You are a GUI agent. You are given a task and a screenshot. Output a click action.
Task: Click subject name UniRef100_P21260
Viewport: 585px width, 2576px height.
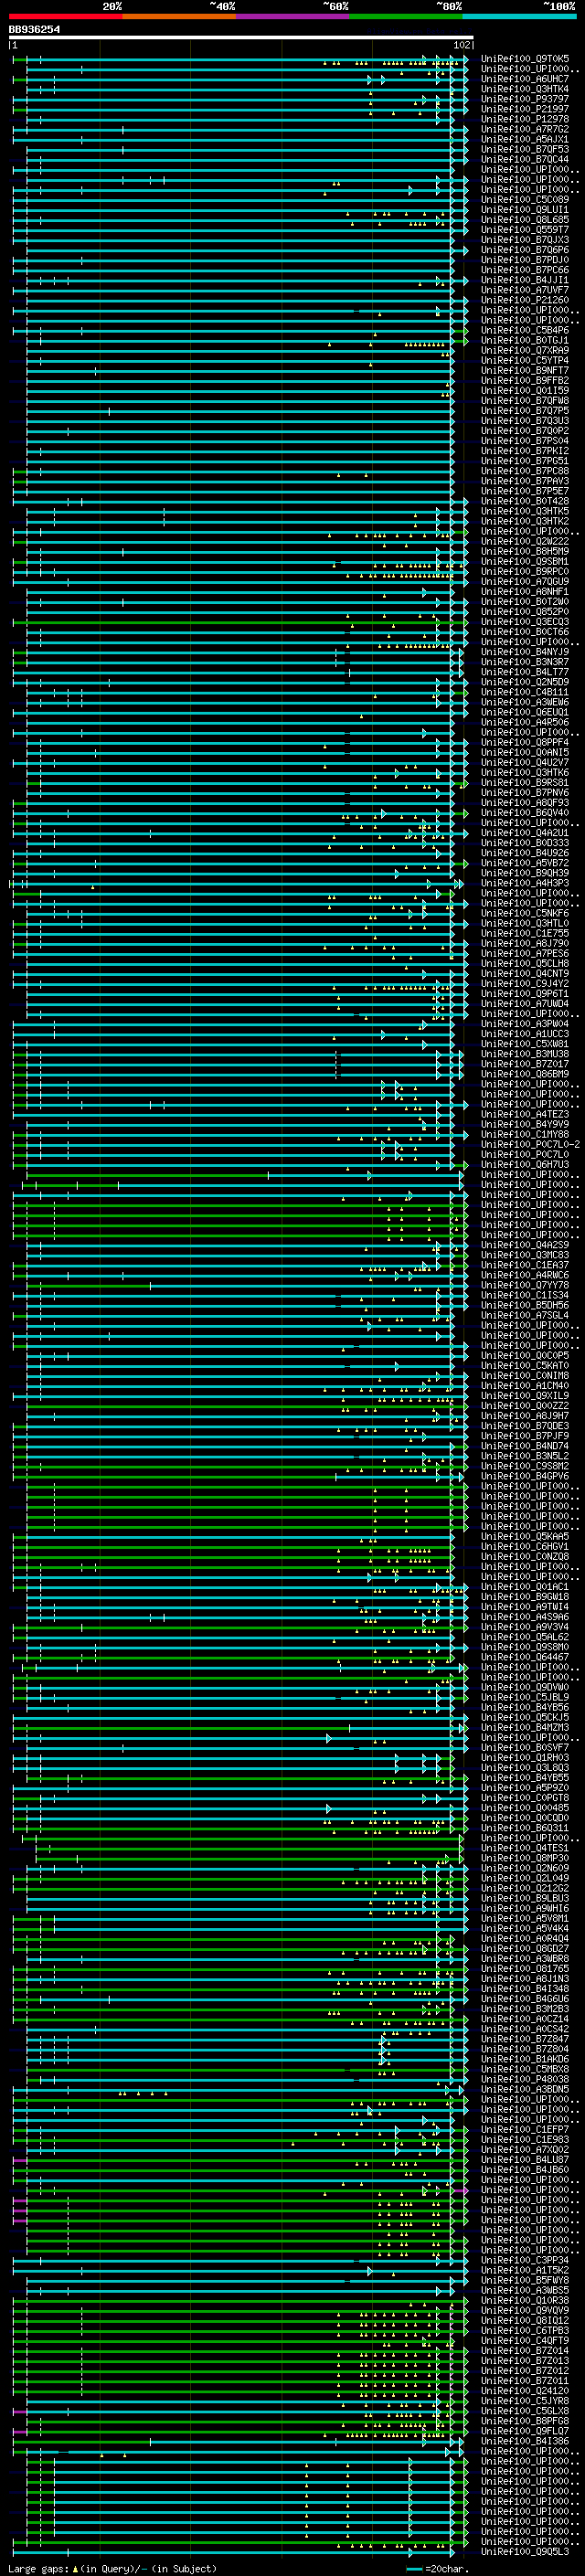coord(525,300)
